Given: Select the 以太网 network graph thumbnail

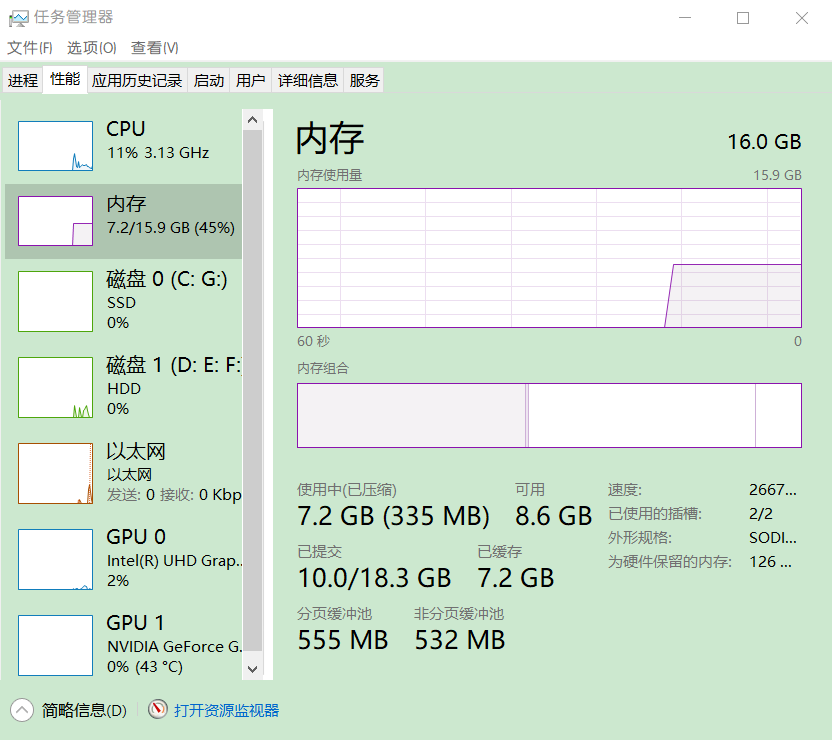Looking at the screenshot, I should [55, 473].
